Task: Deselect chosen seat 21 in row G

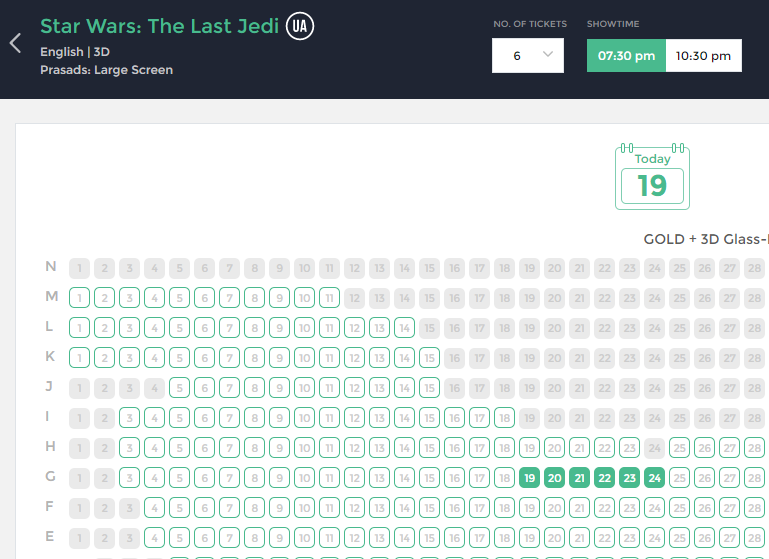Action: click(580, 478)
